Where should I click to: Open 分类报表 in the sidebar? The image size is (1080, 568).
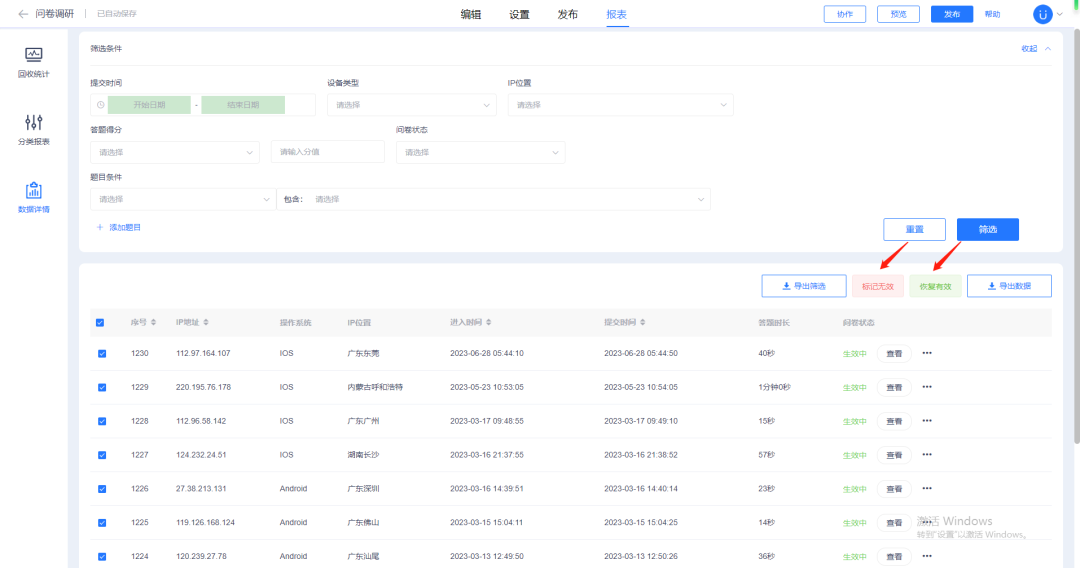[33, 129]
